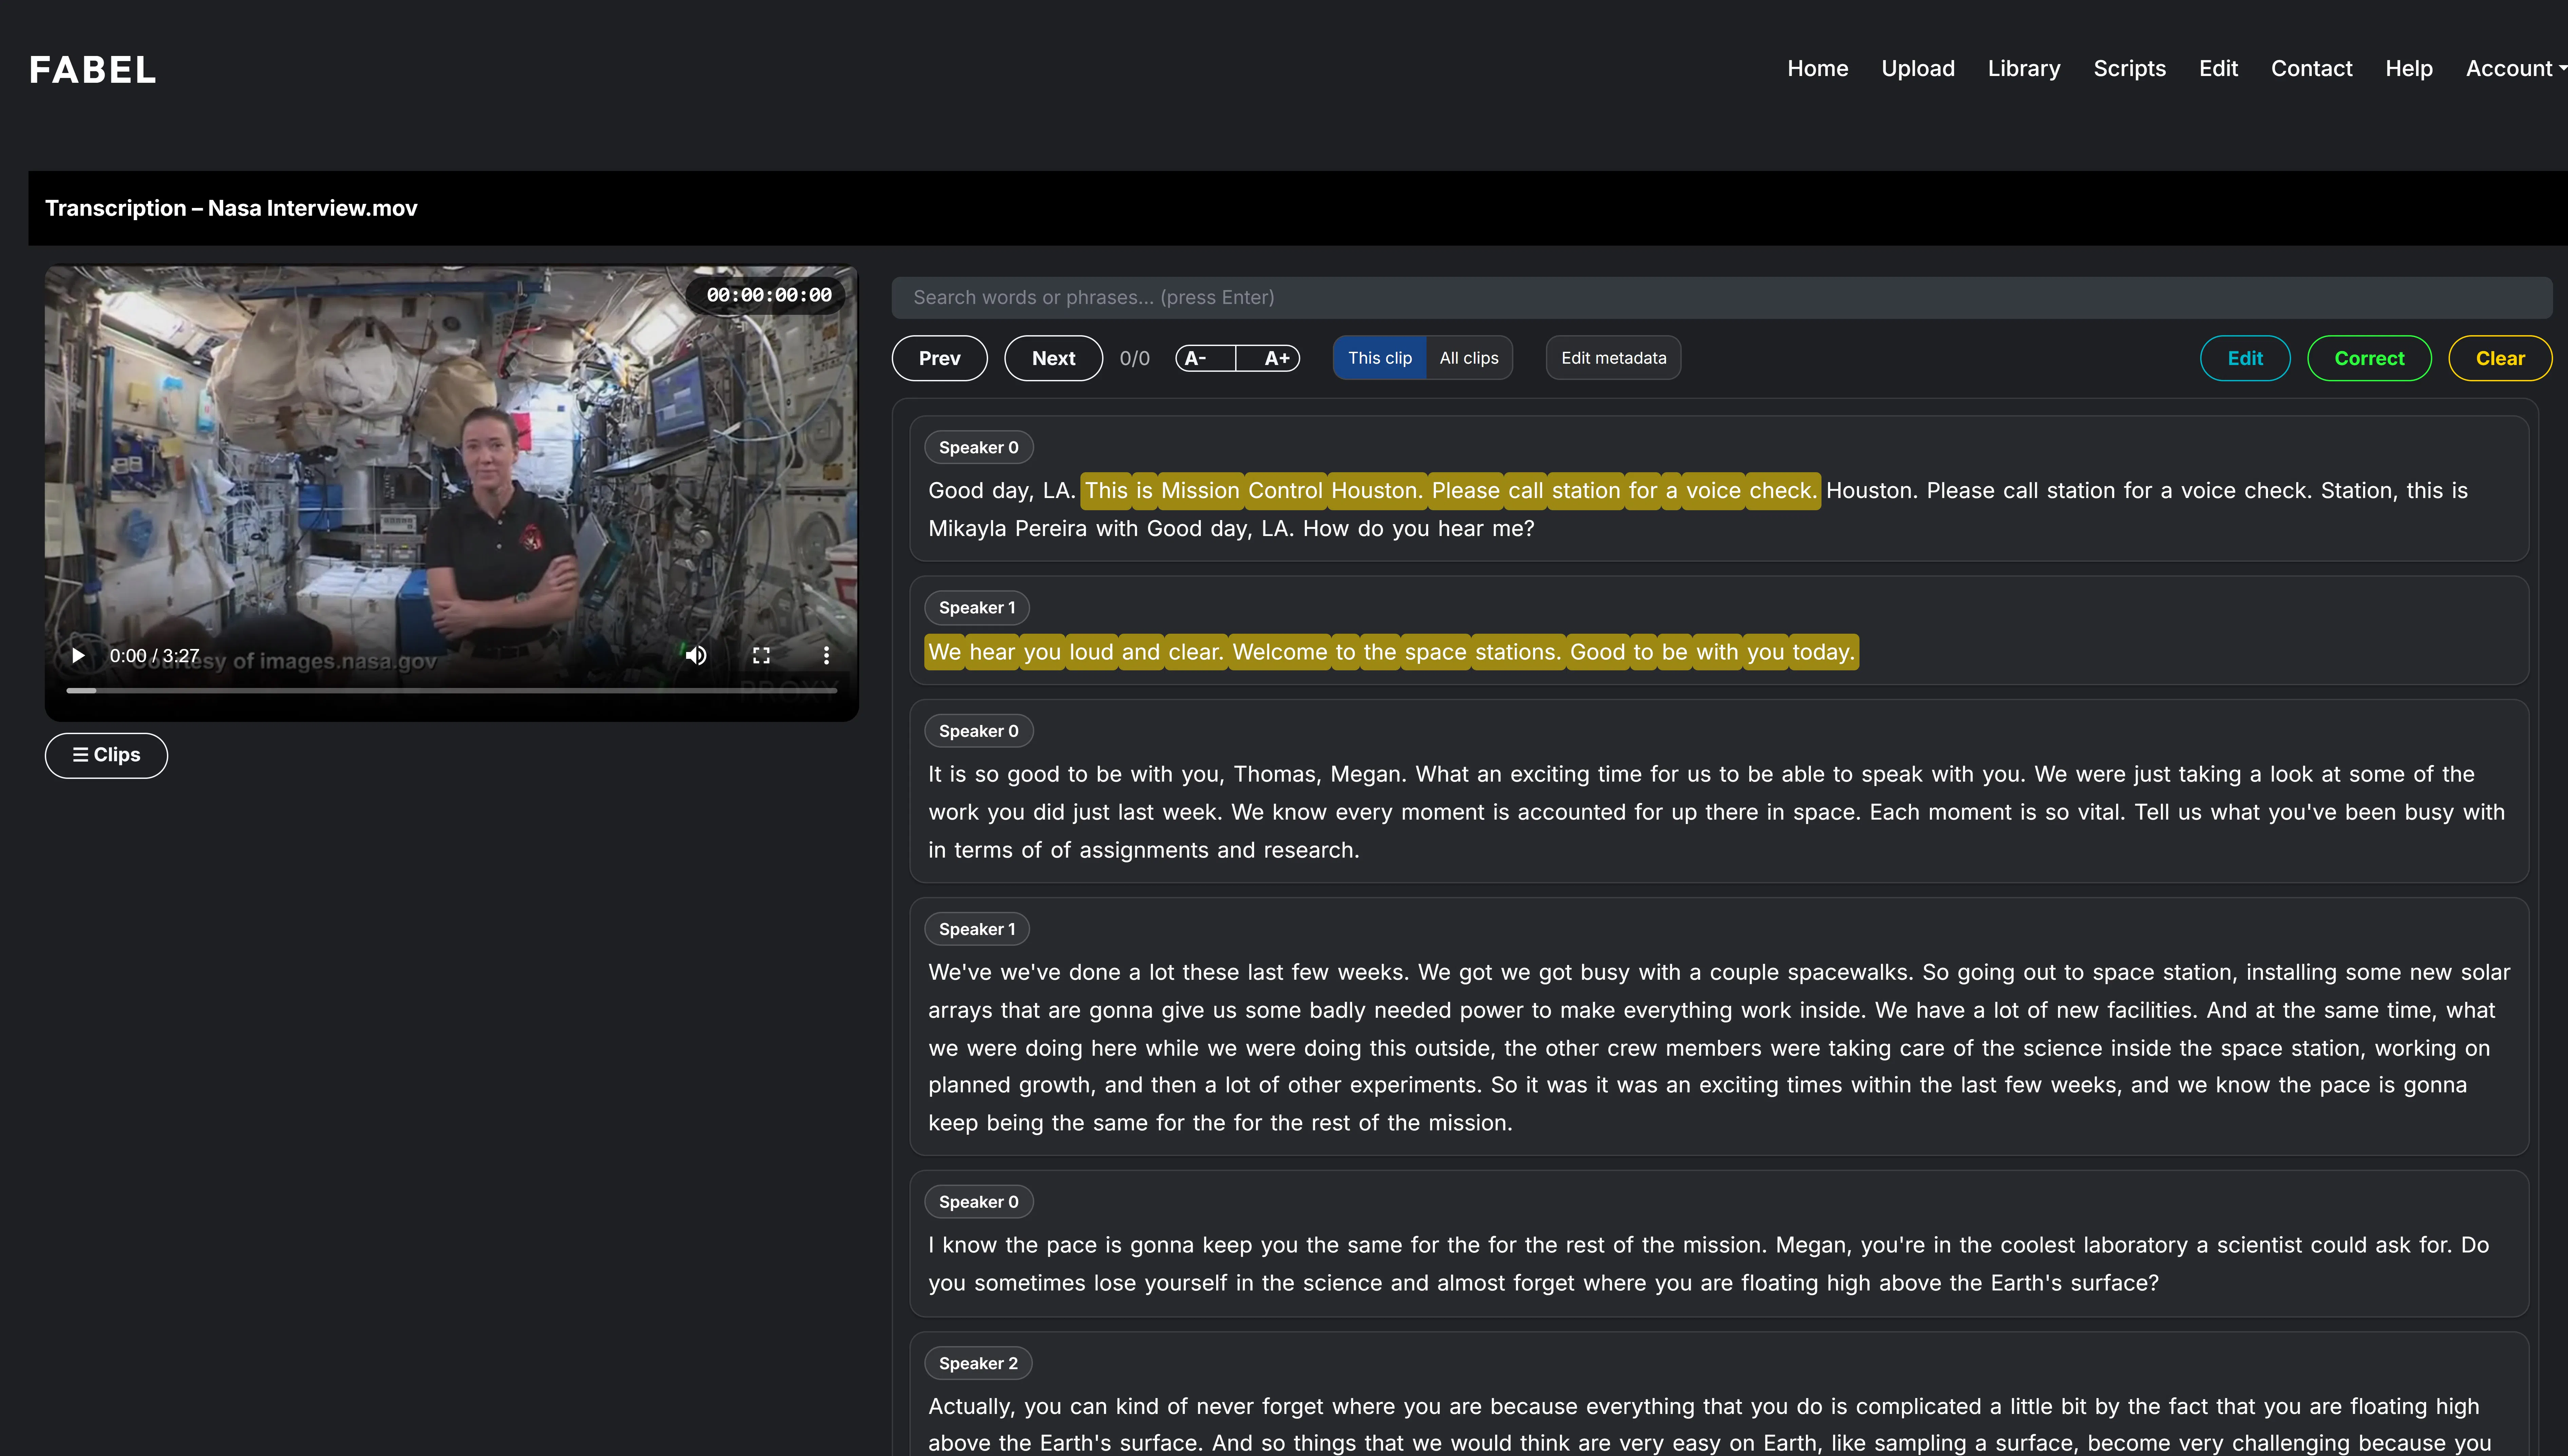The image size is (2568, 1456).
Task: Click the green Correct button
Action: [2369, 358]
